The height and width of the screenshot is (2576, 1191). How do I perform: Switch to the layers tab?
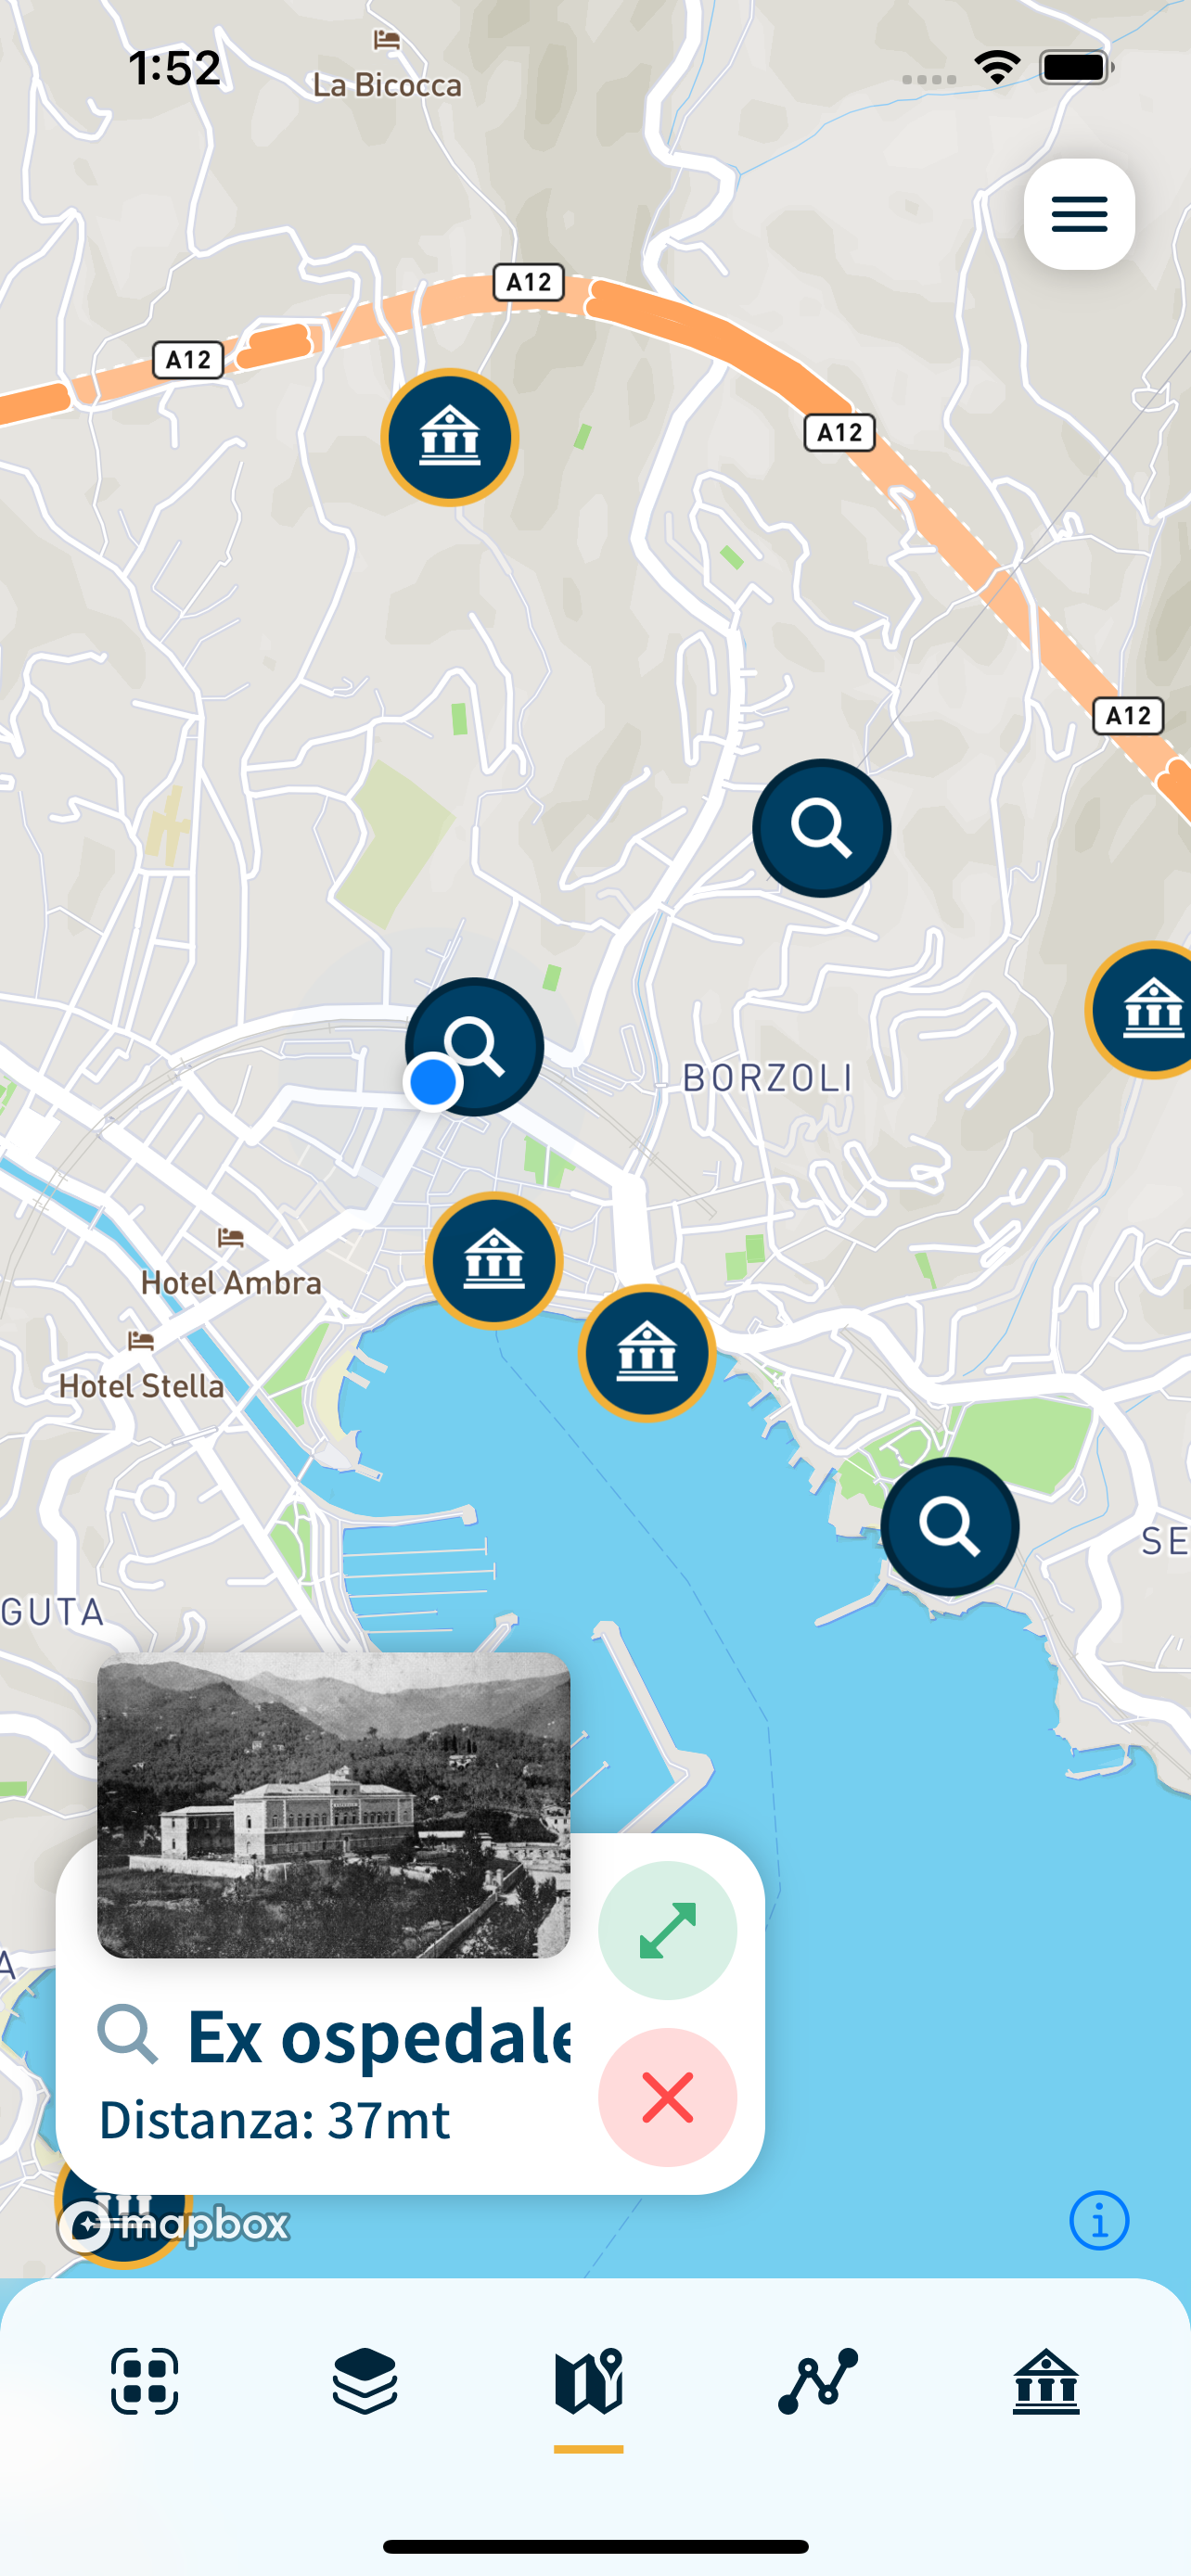point(365,2381)
